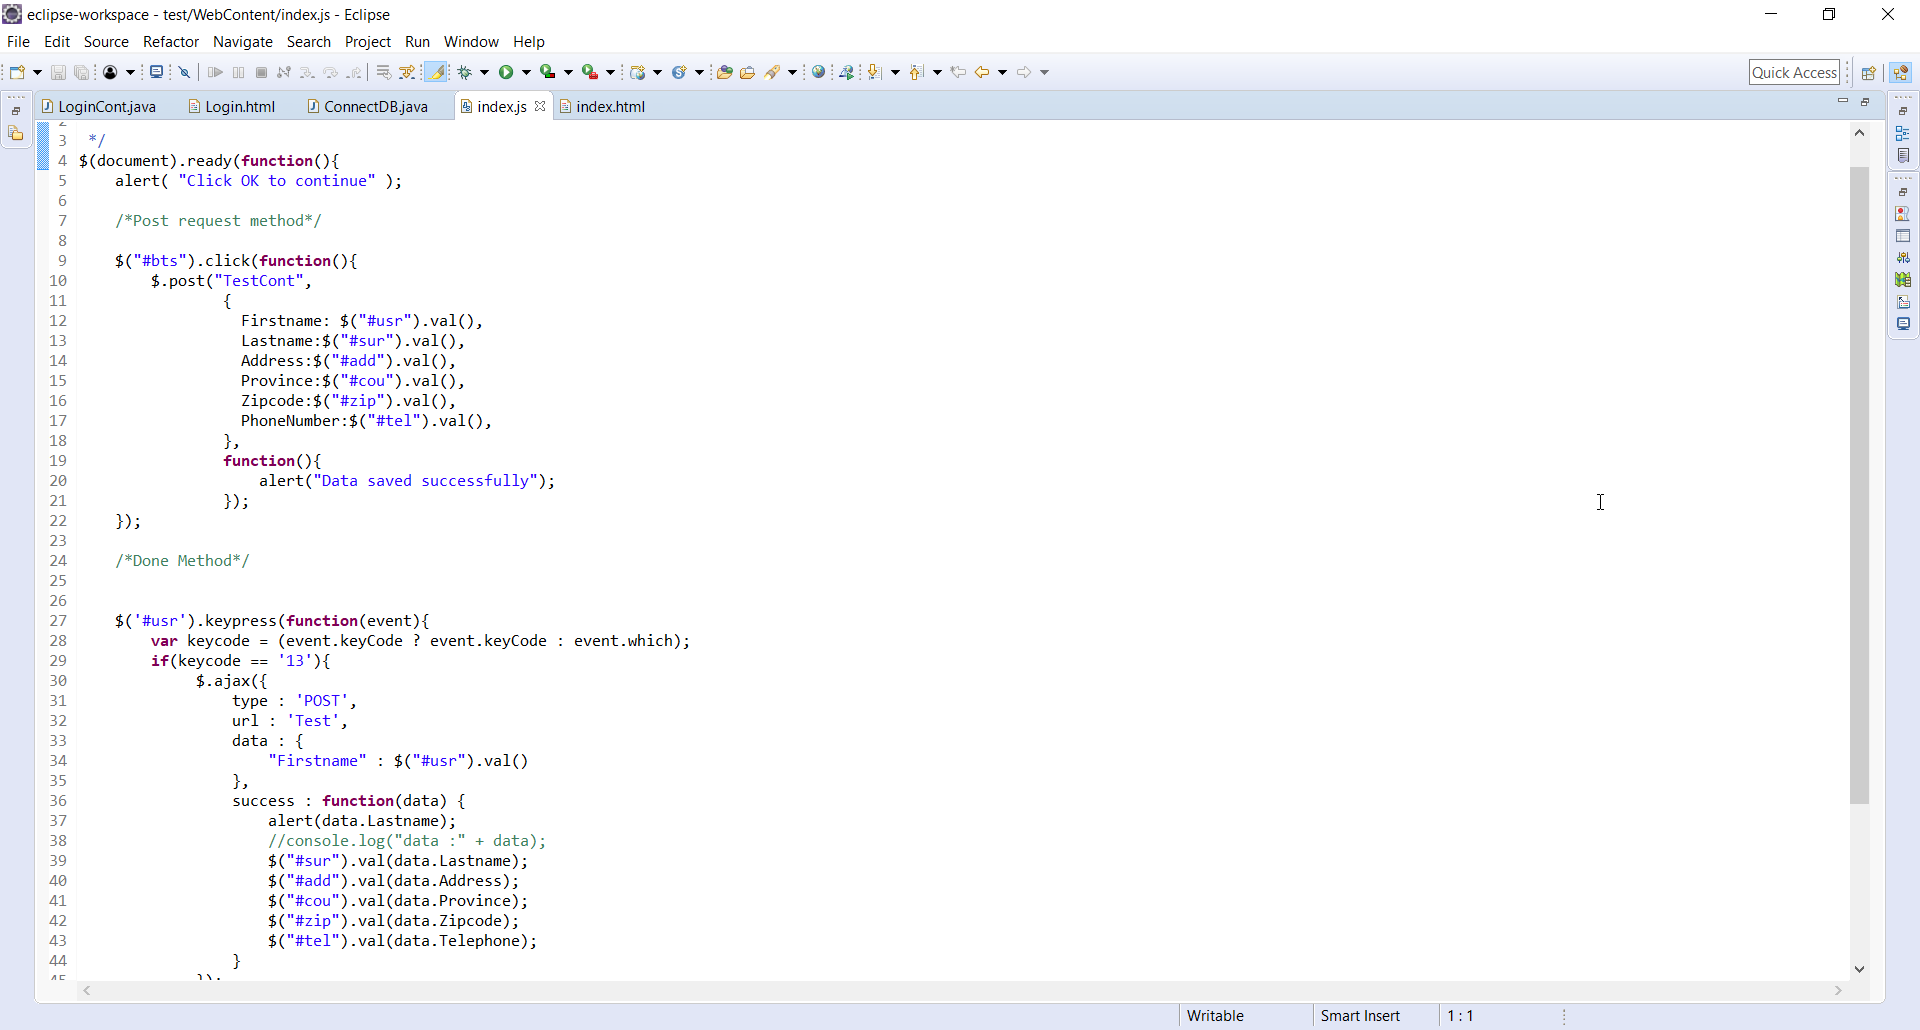Click the forward navigation arrow
The height and width of the screenshot is (1030, 1920).
point(1025,71)
